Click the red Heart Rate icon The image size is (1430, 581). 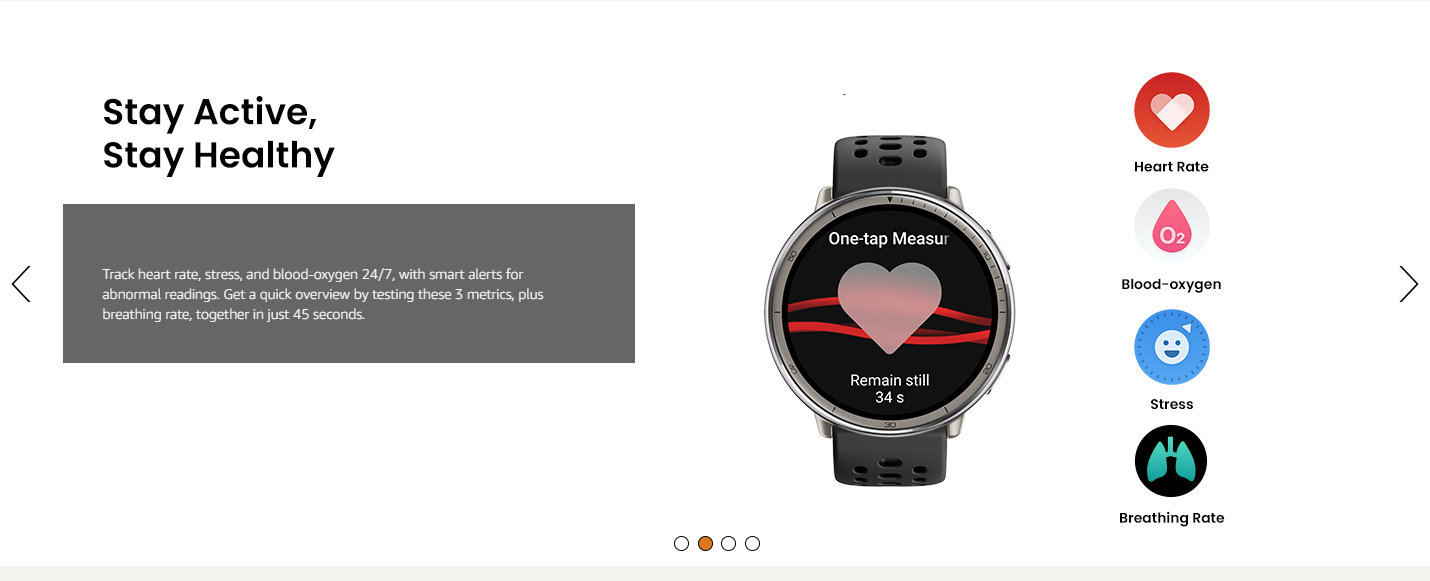pyautogui.click(x=1171, y=110)
